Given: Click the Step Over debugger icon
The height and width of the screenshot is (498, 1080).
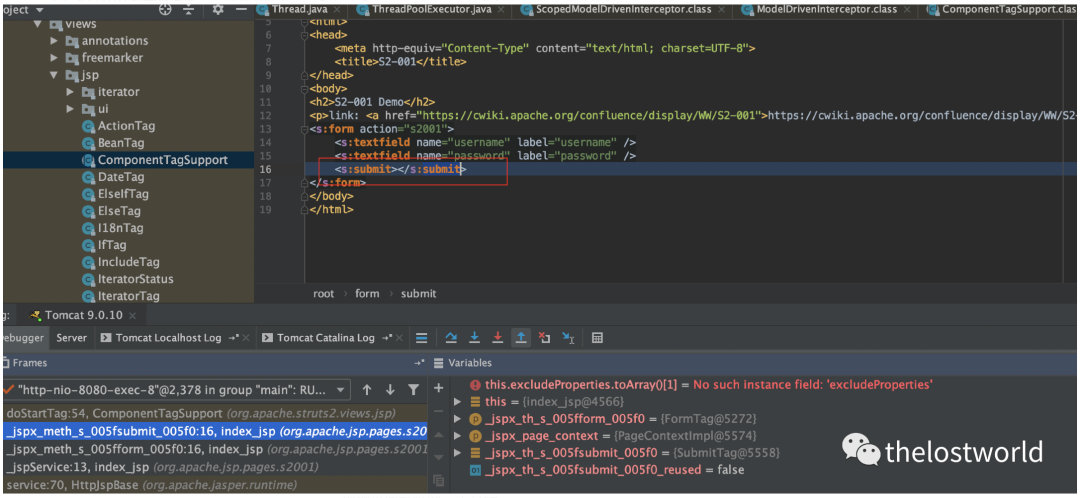Looking at the screenshot, I should [451, 338].
